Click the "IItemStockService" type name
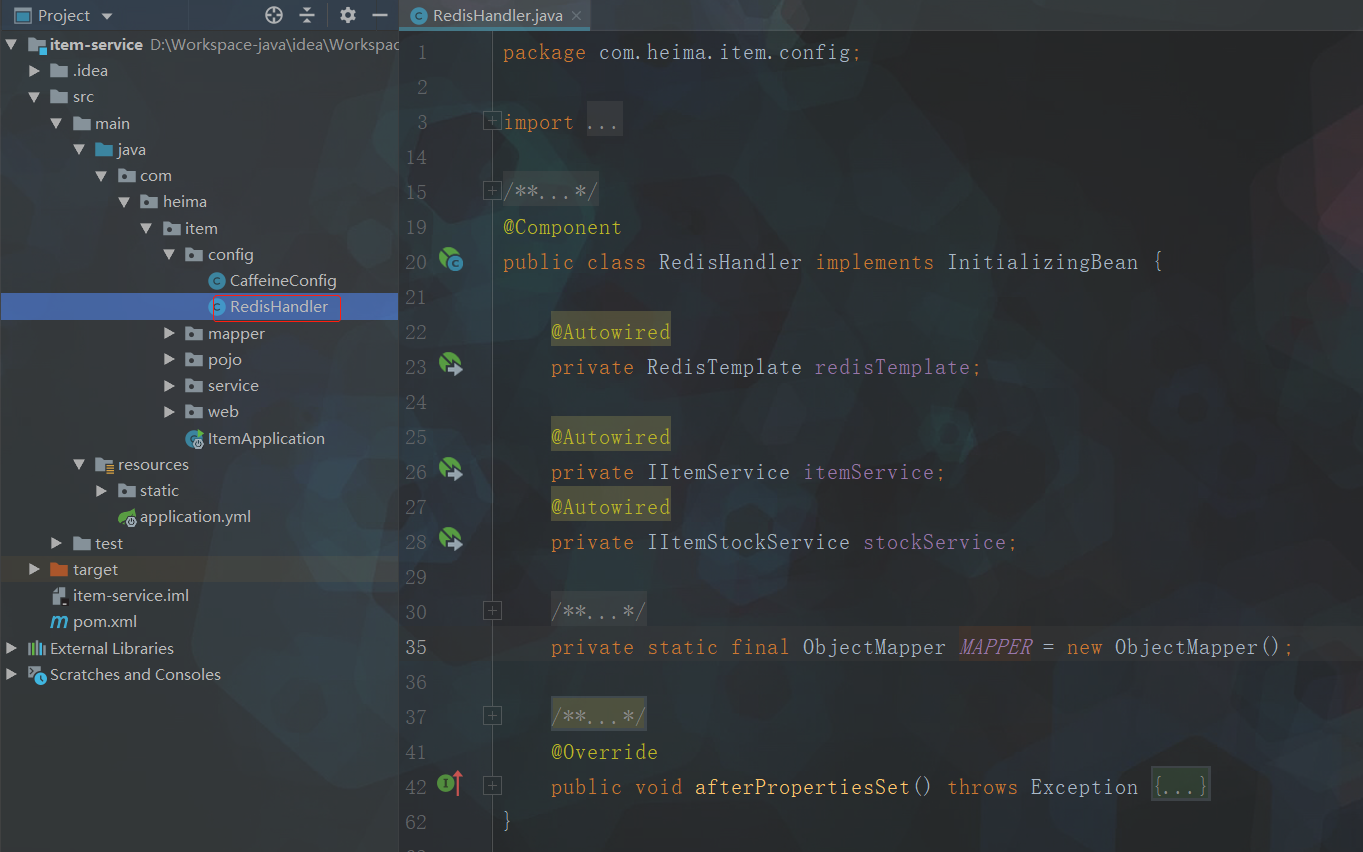This screenshot has width=1363, height=852. point(748,542)
